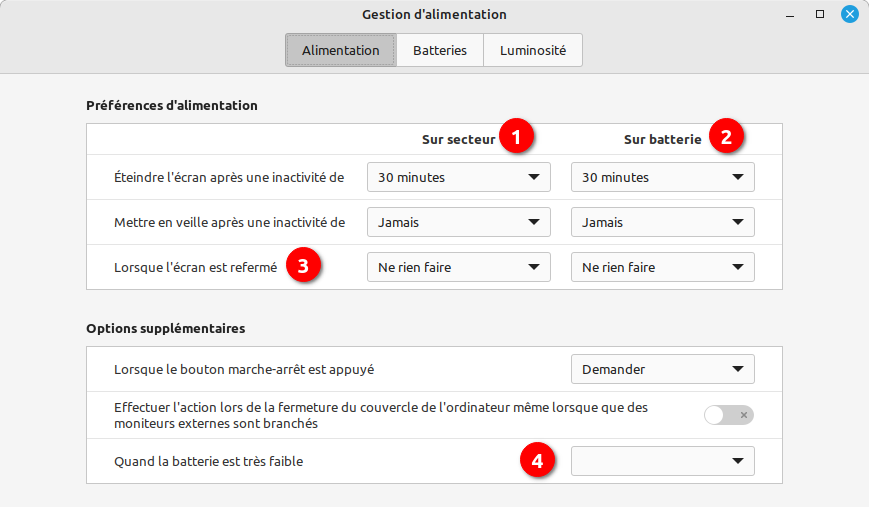Click the 'Options supplémentaires' heading

[x=166, y=329]
